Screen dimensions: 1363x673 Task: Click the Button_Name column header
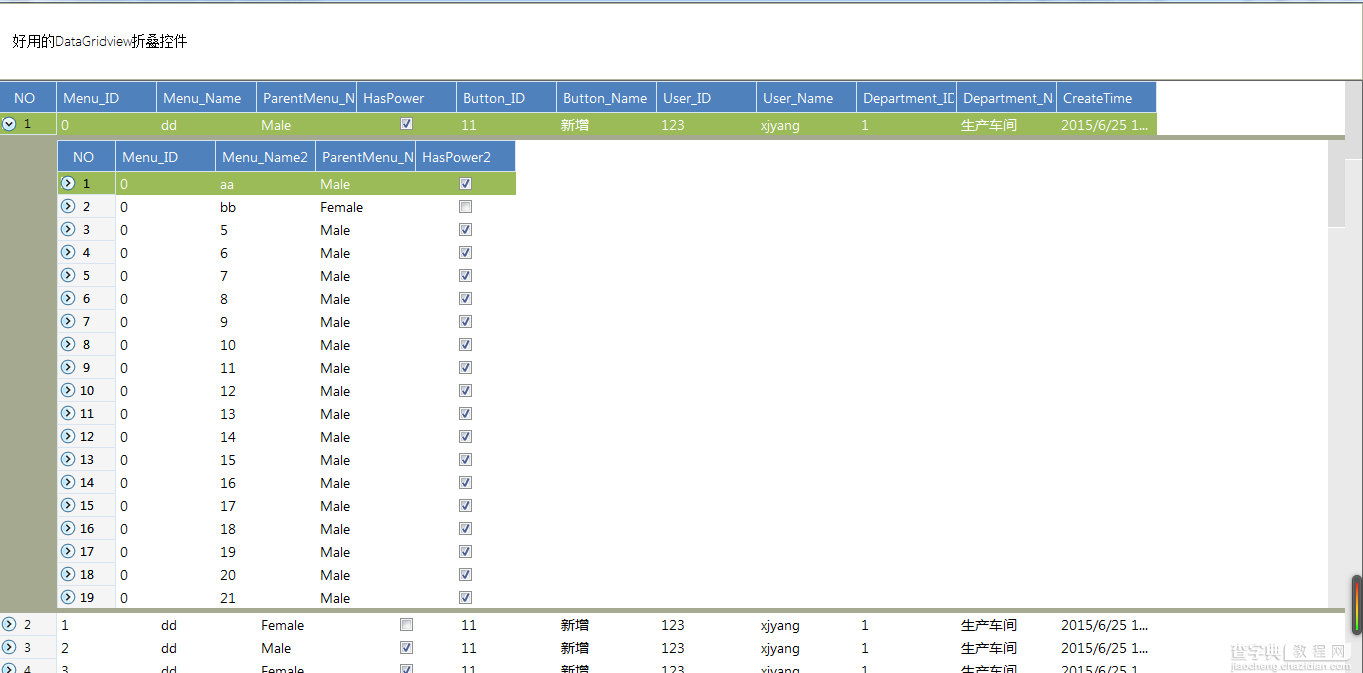coord(607,98)
